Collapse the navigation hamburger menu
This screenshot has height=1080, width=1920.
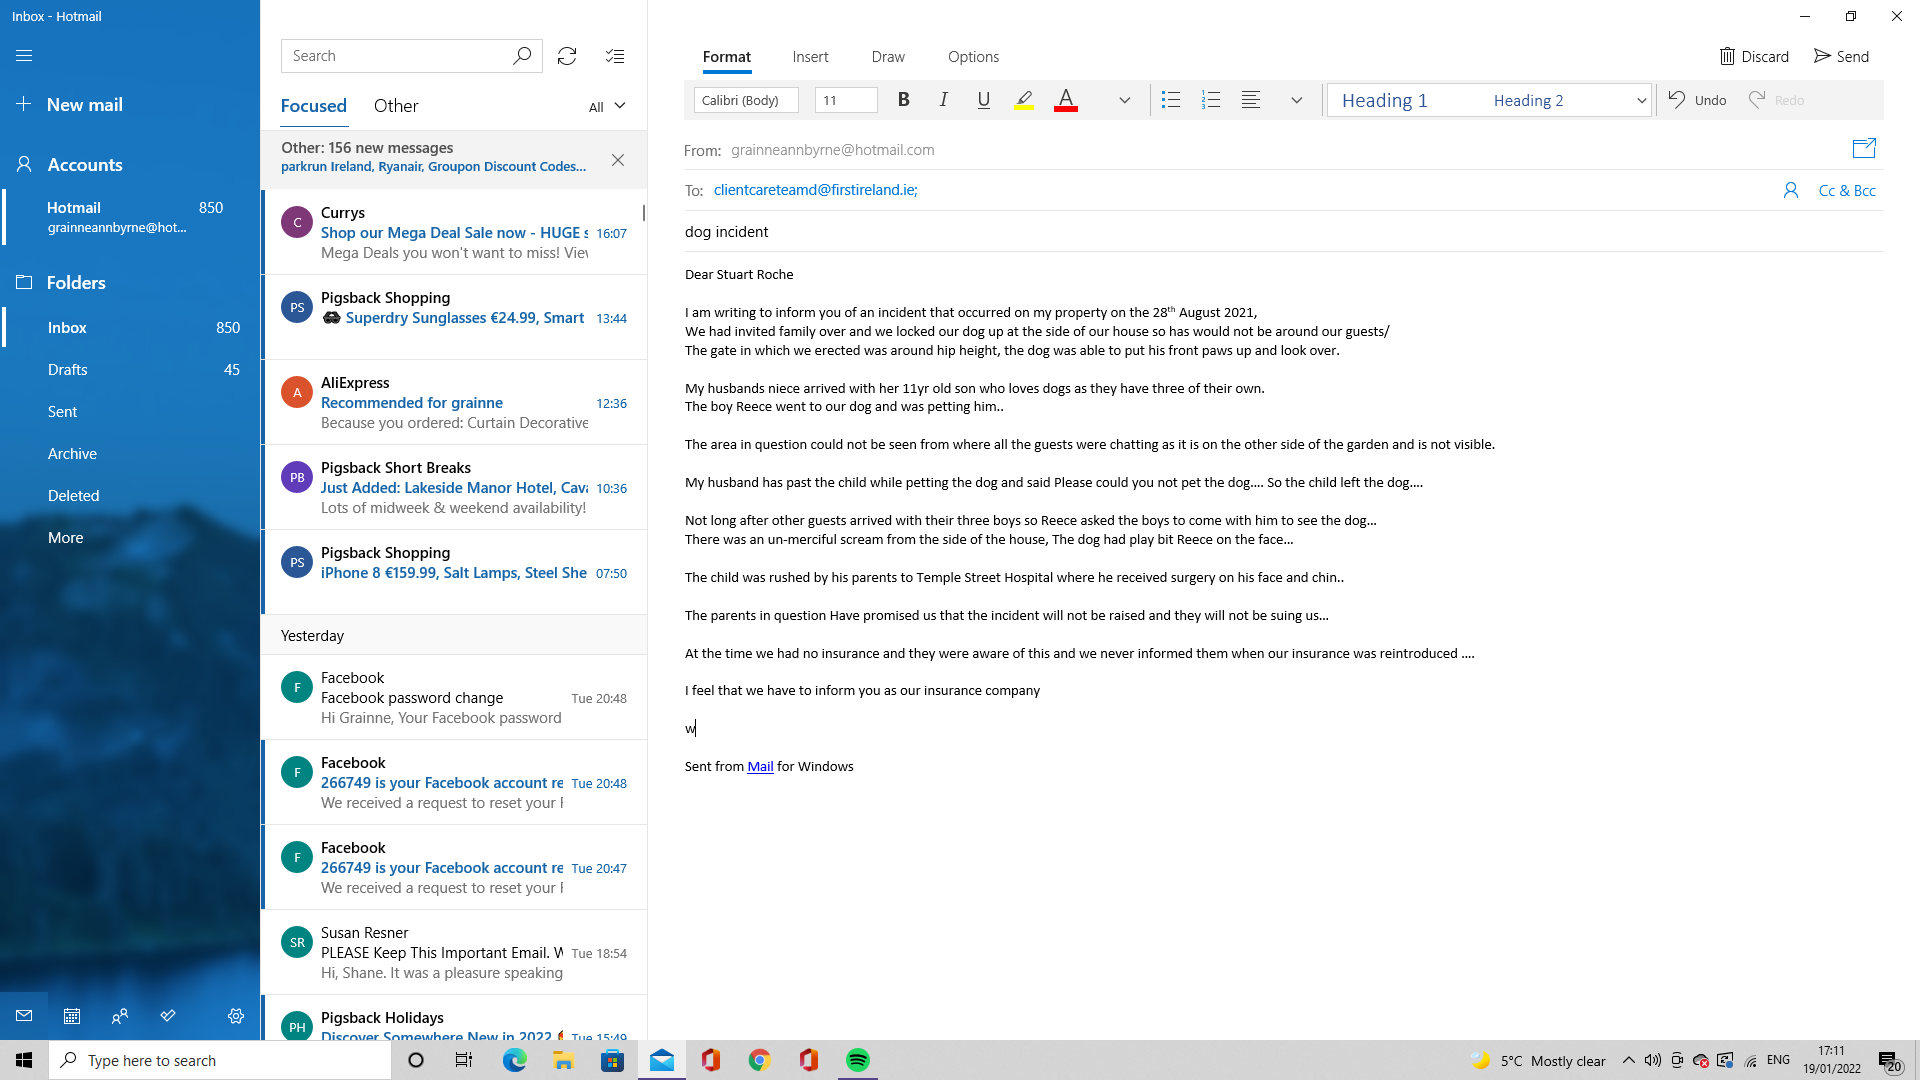point(24,56)
